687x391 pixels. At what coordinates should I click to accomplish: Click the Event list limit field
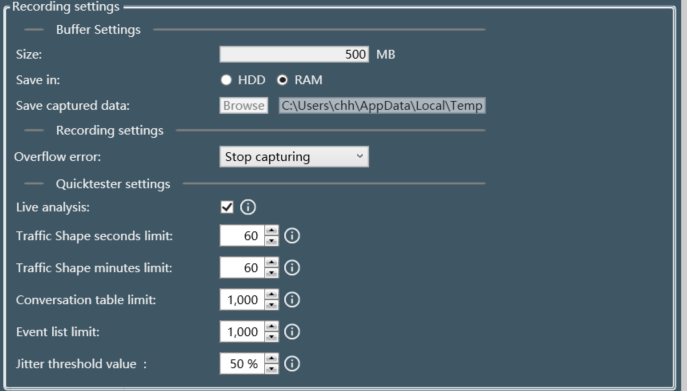coord(242,332)
